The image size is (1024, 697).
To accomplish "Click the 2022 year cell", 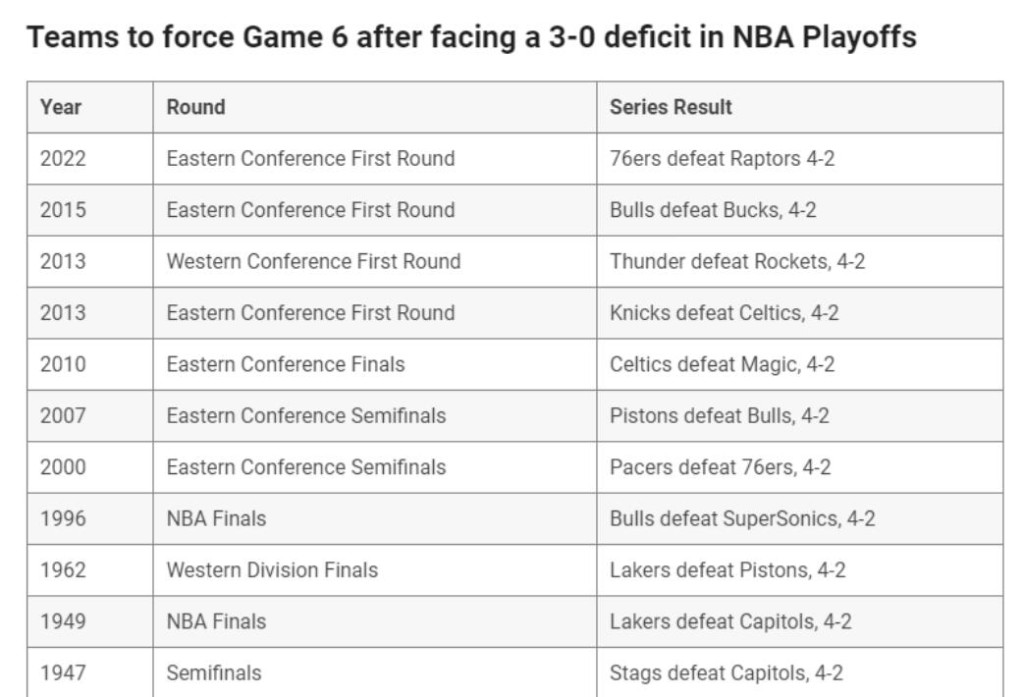I will pyautogui.click(x=90, y=159).
